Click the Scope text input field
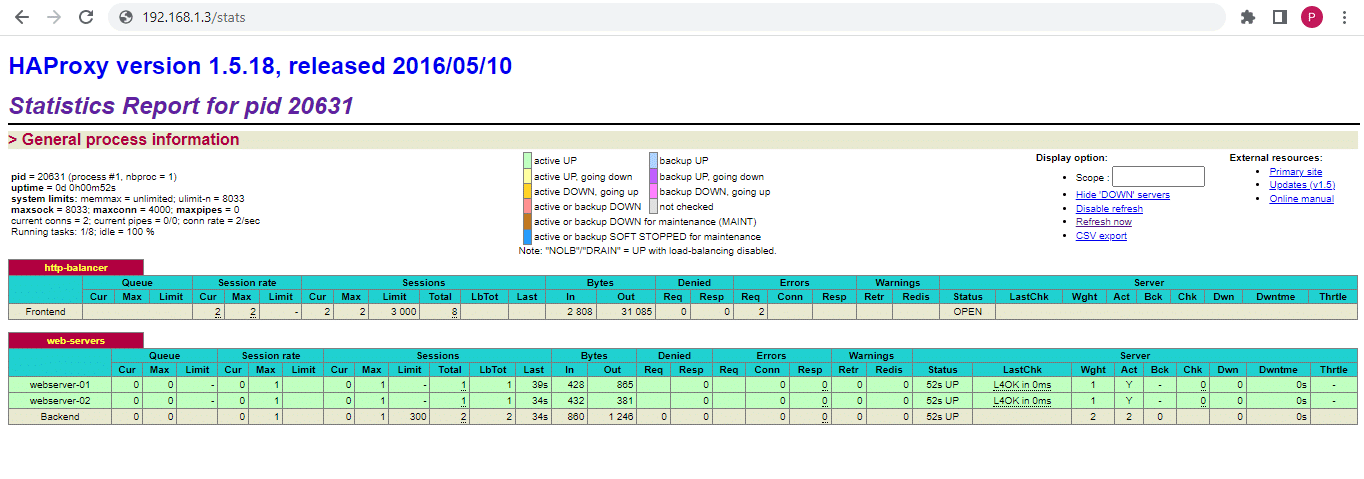The width and height of the screenshot is (1364, 479). coord(1158,177)
